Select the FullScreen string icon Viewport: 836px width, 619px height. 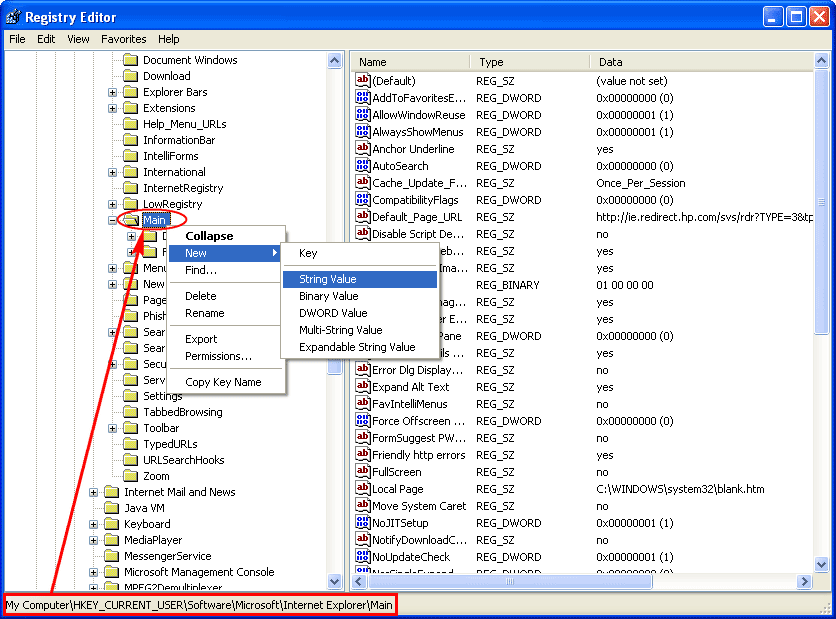coord(363,472)
